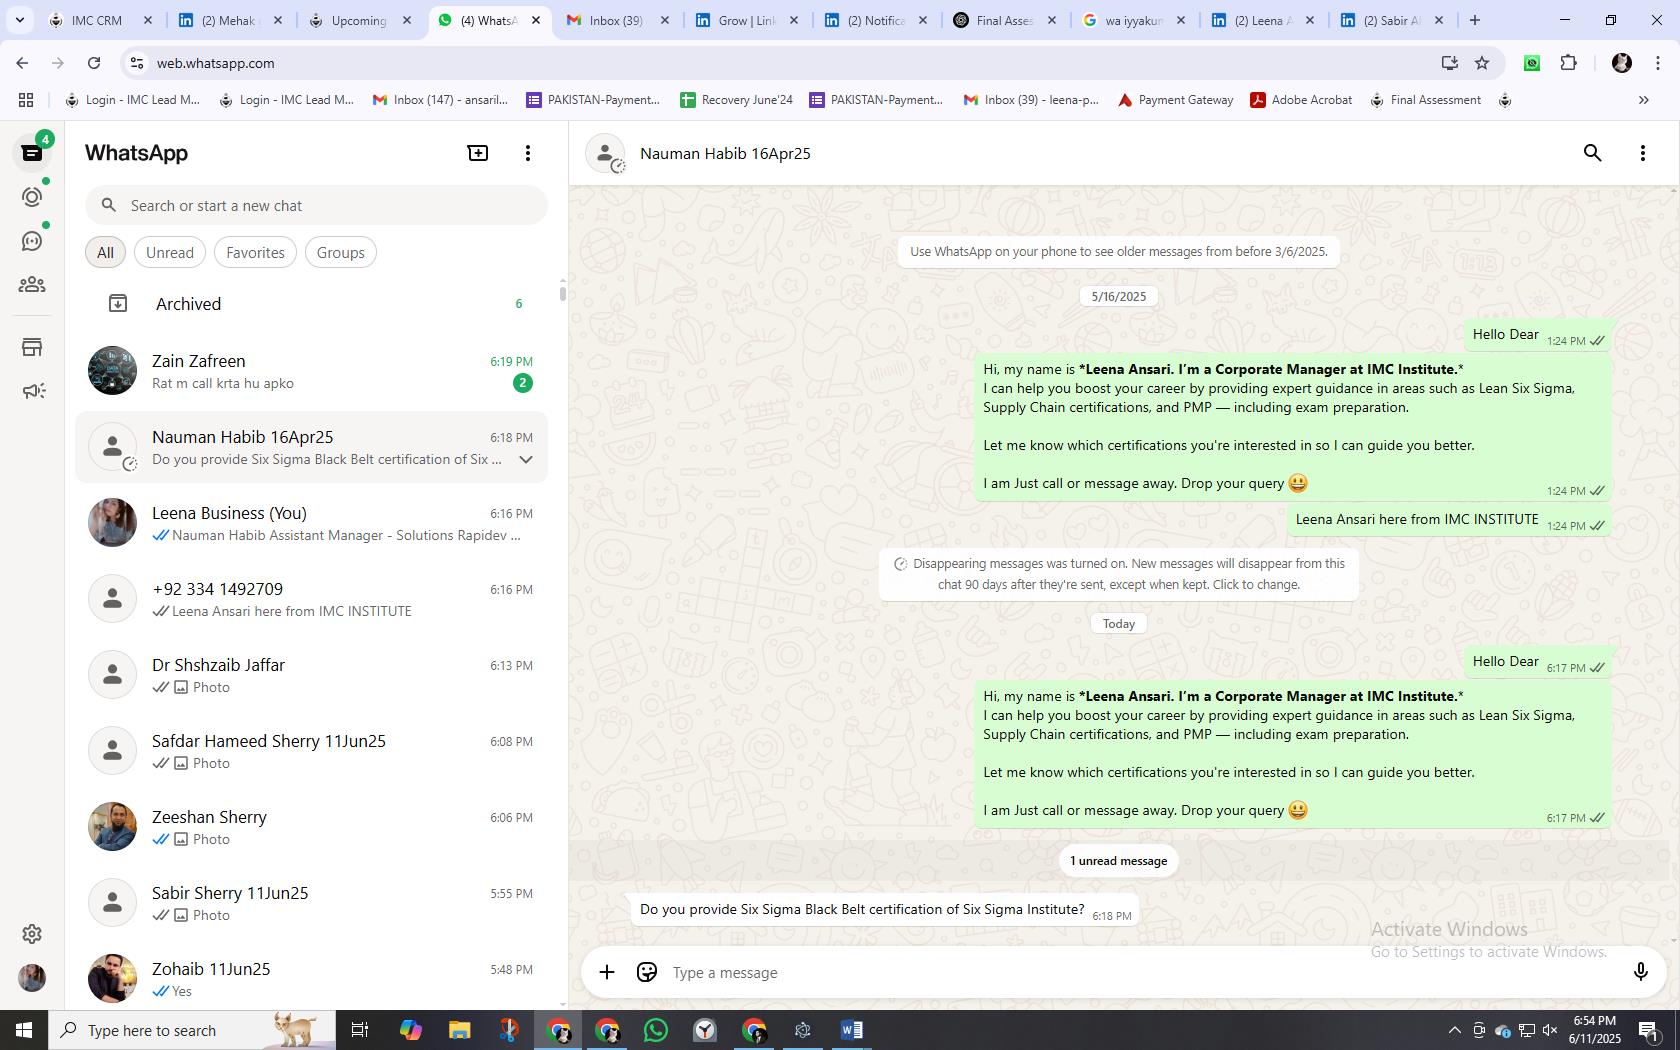Image resolution: width=1680 pixels, height=1050 pixels.
Task: Open the Status icon in WhatsApp sidebar
Action: [x=32, y=197]
